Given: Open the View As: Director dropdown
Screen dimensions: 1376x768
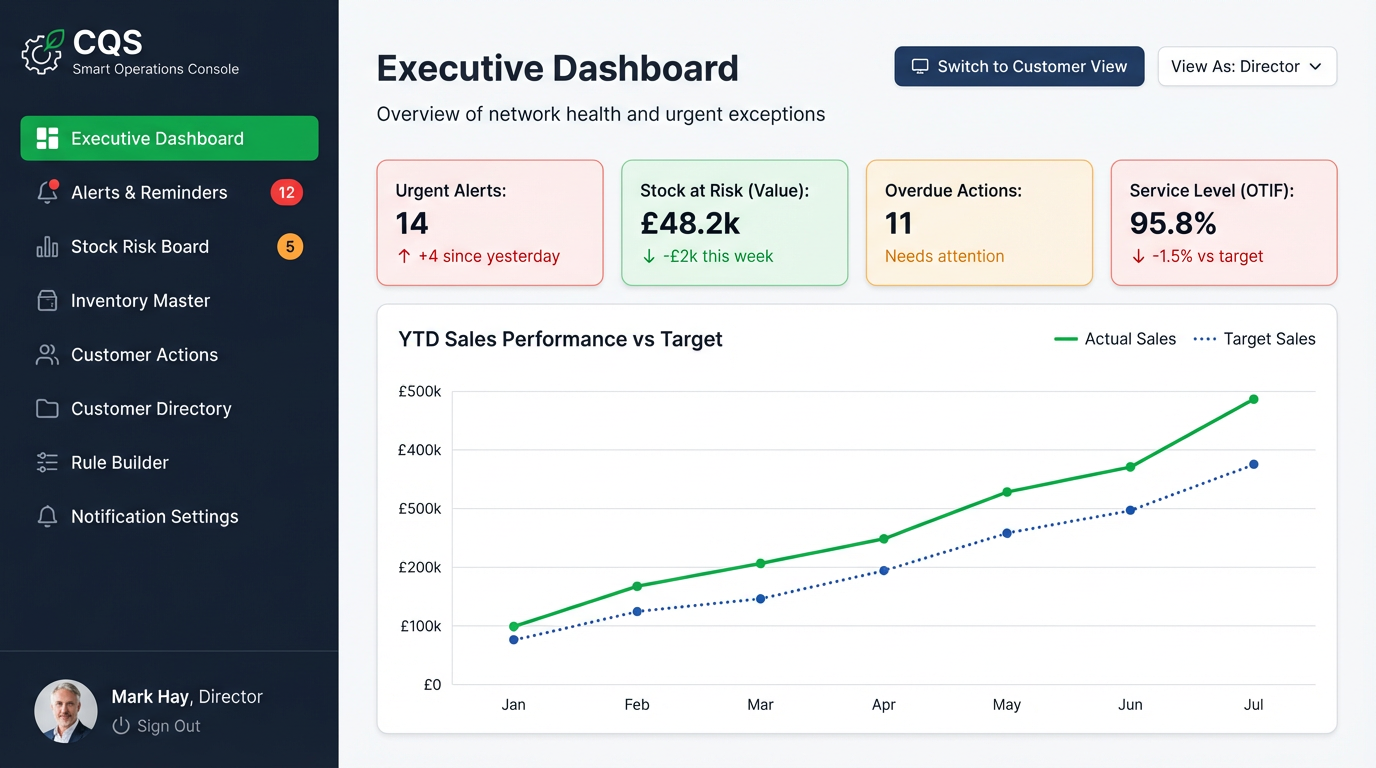Looking at the screenshot, I should [1247, 66].
